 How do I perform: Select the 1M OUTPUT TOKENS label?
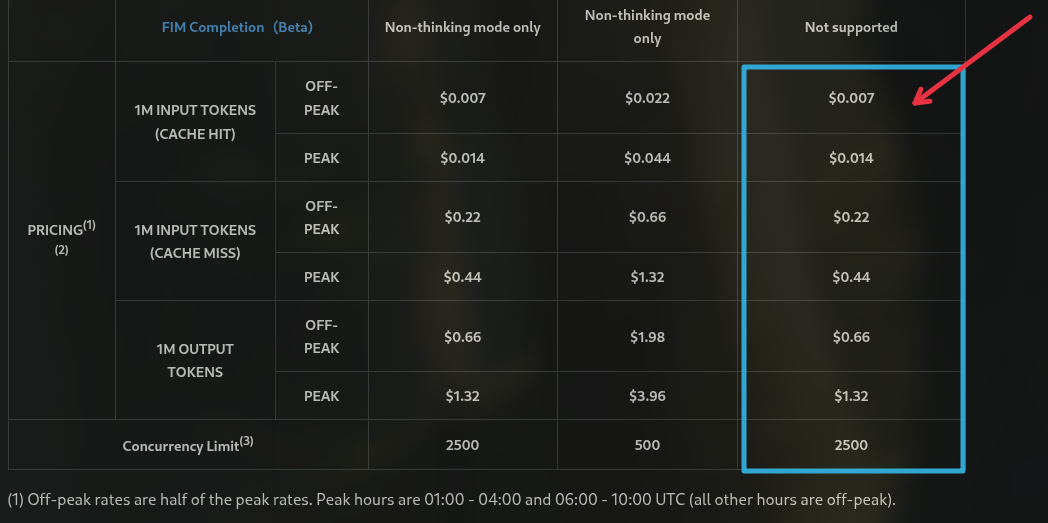point(195,360)
